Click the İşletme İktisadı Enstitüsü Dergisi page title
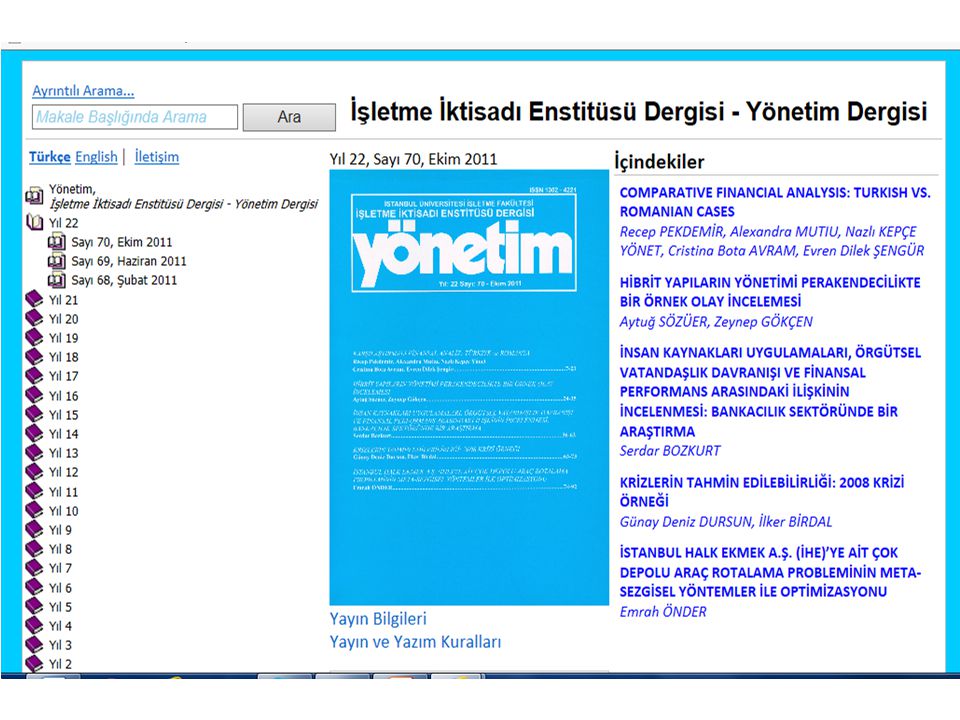The width and height of the screenshot is (960, 720). coord(639,112)
